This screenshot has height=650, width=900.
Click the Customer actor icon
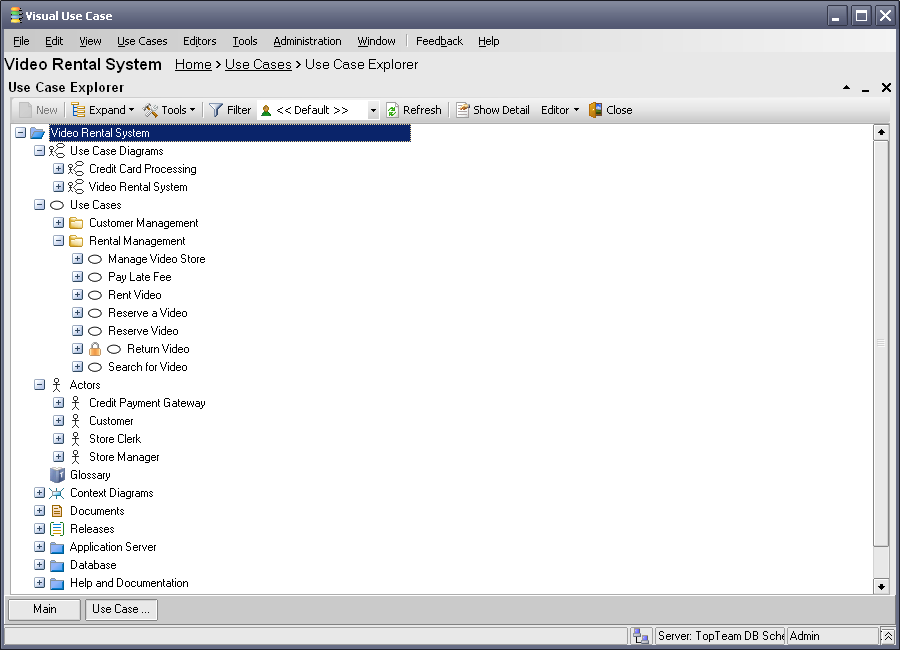pos(75,421)
